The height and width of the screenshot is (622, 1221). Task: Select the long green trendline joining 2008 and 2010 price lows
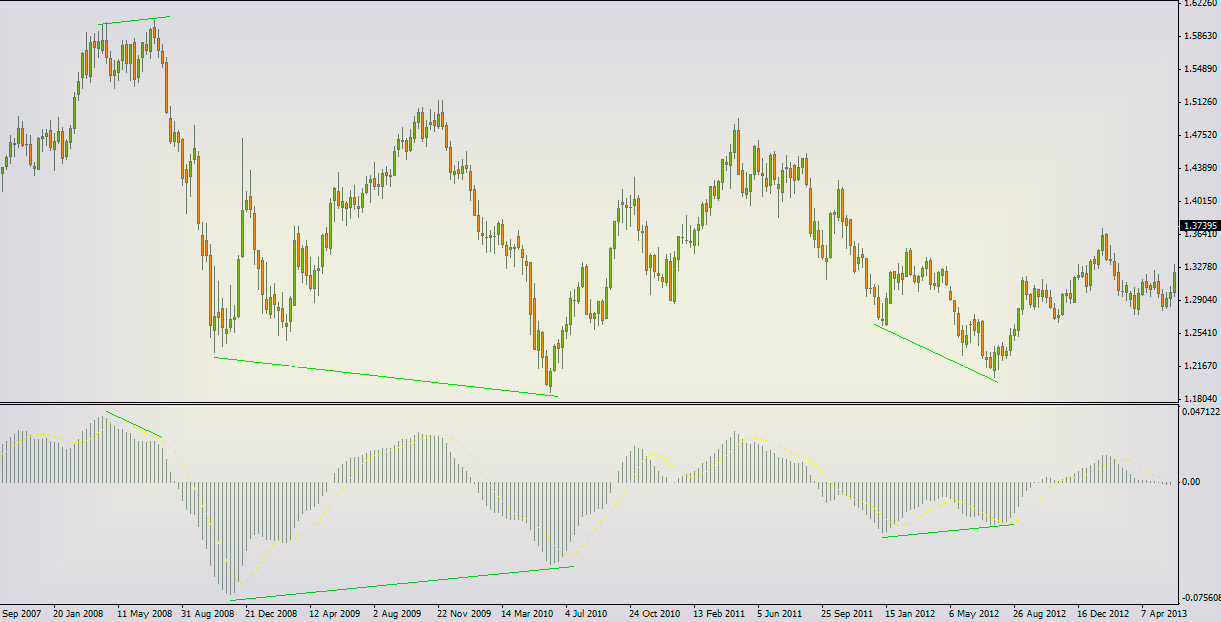coord(386,377)
